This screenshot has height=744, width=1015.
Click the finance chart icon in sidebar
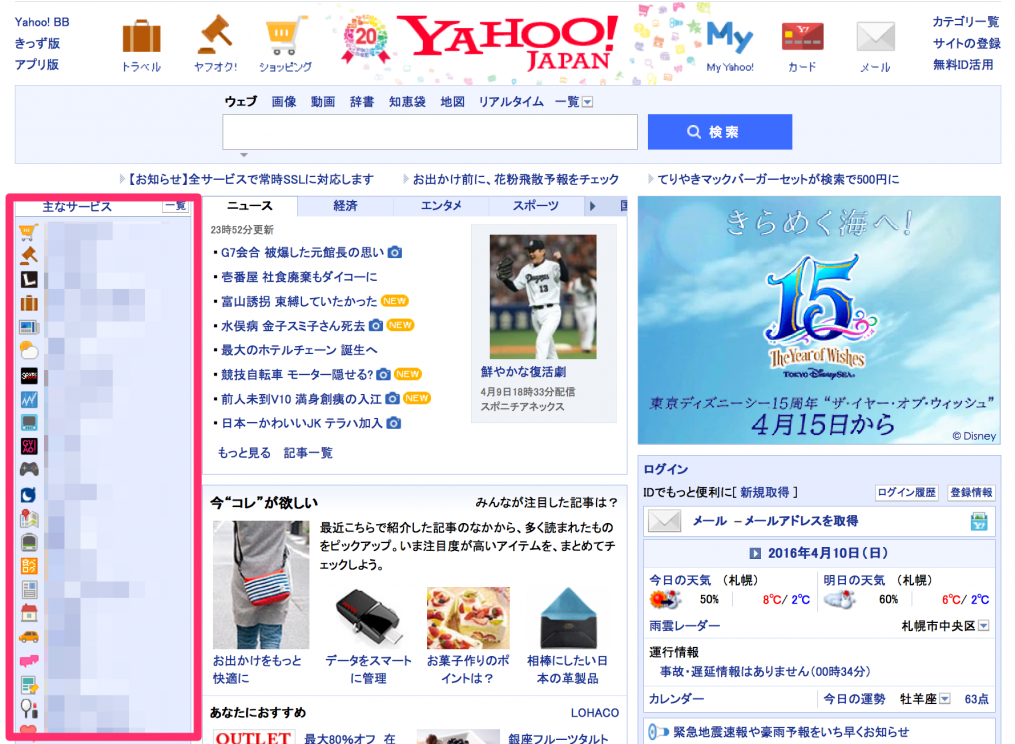pos(28,399)
